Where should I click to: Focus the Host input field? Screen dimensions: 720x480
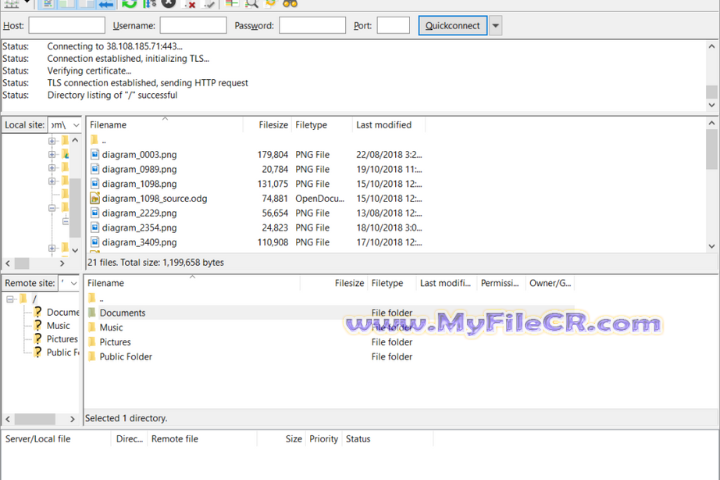point(67,25)
